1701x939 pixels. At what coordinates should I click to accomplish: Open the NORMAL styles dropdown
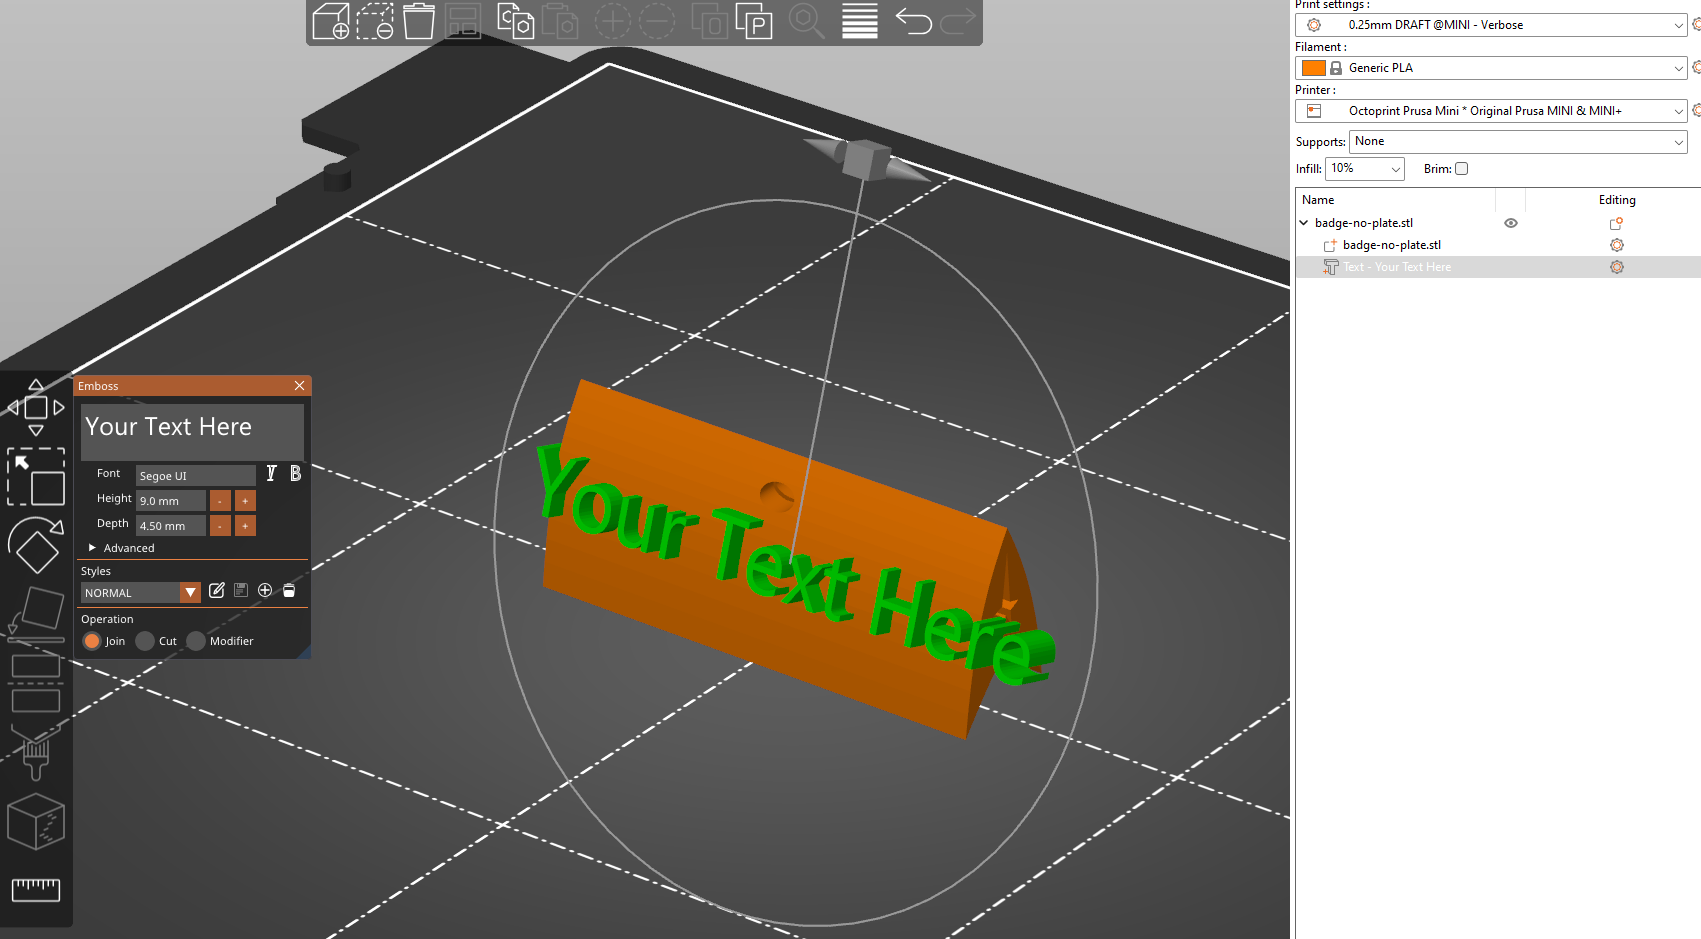[141, 593]
